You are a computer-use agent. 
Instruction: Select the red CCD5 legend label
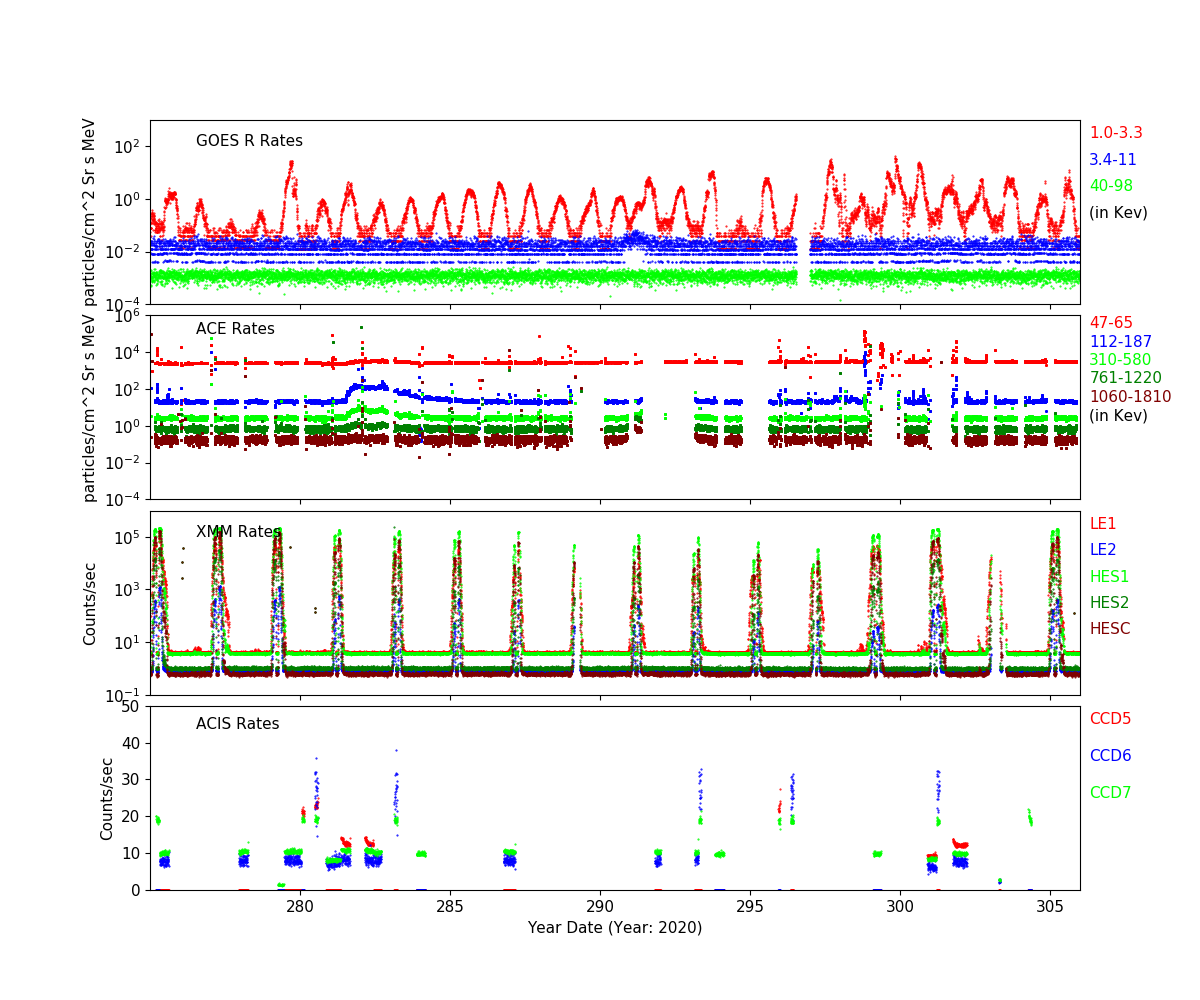point(1110,719)
